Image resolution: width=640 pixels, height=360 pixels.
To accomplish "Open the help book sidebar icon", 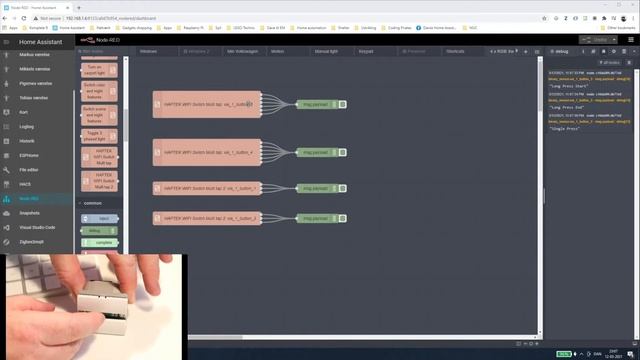I will coord(593,51).
